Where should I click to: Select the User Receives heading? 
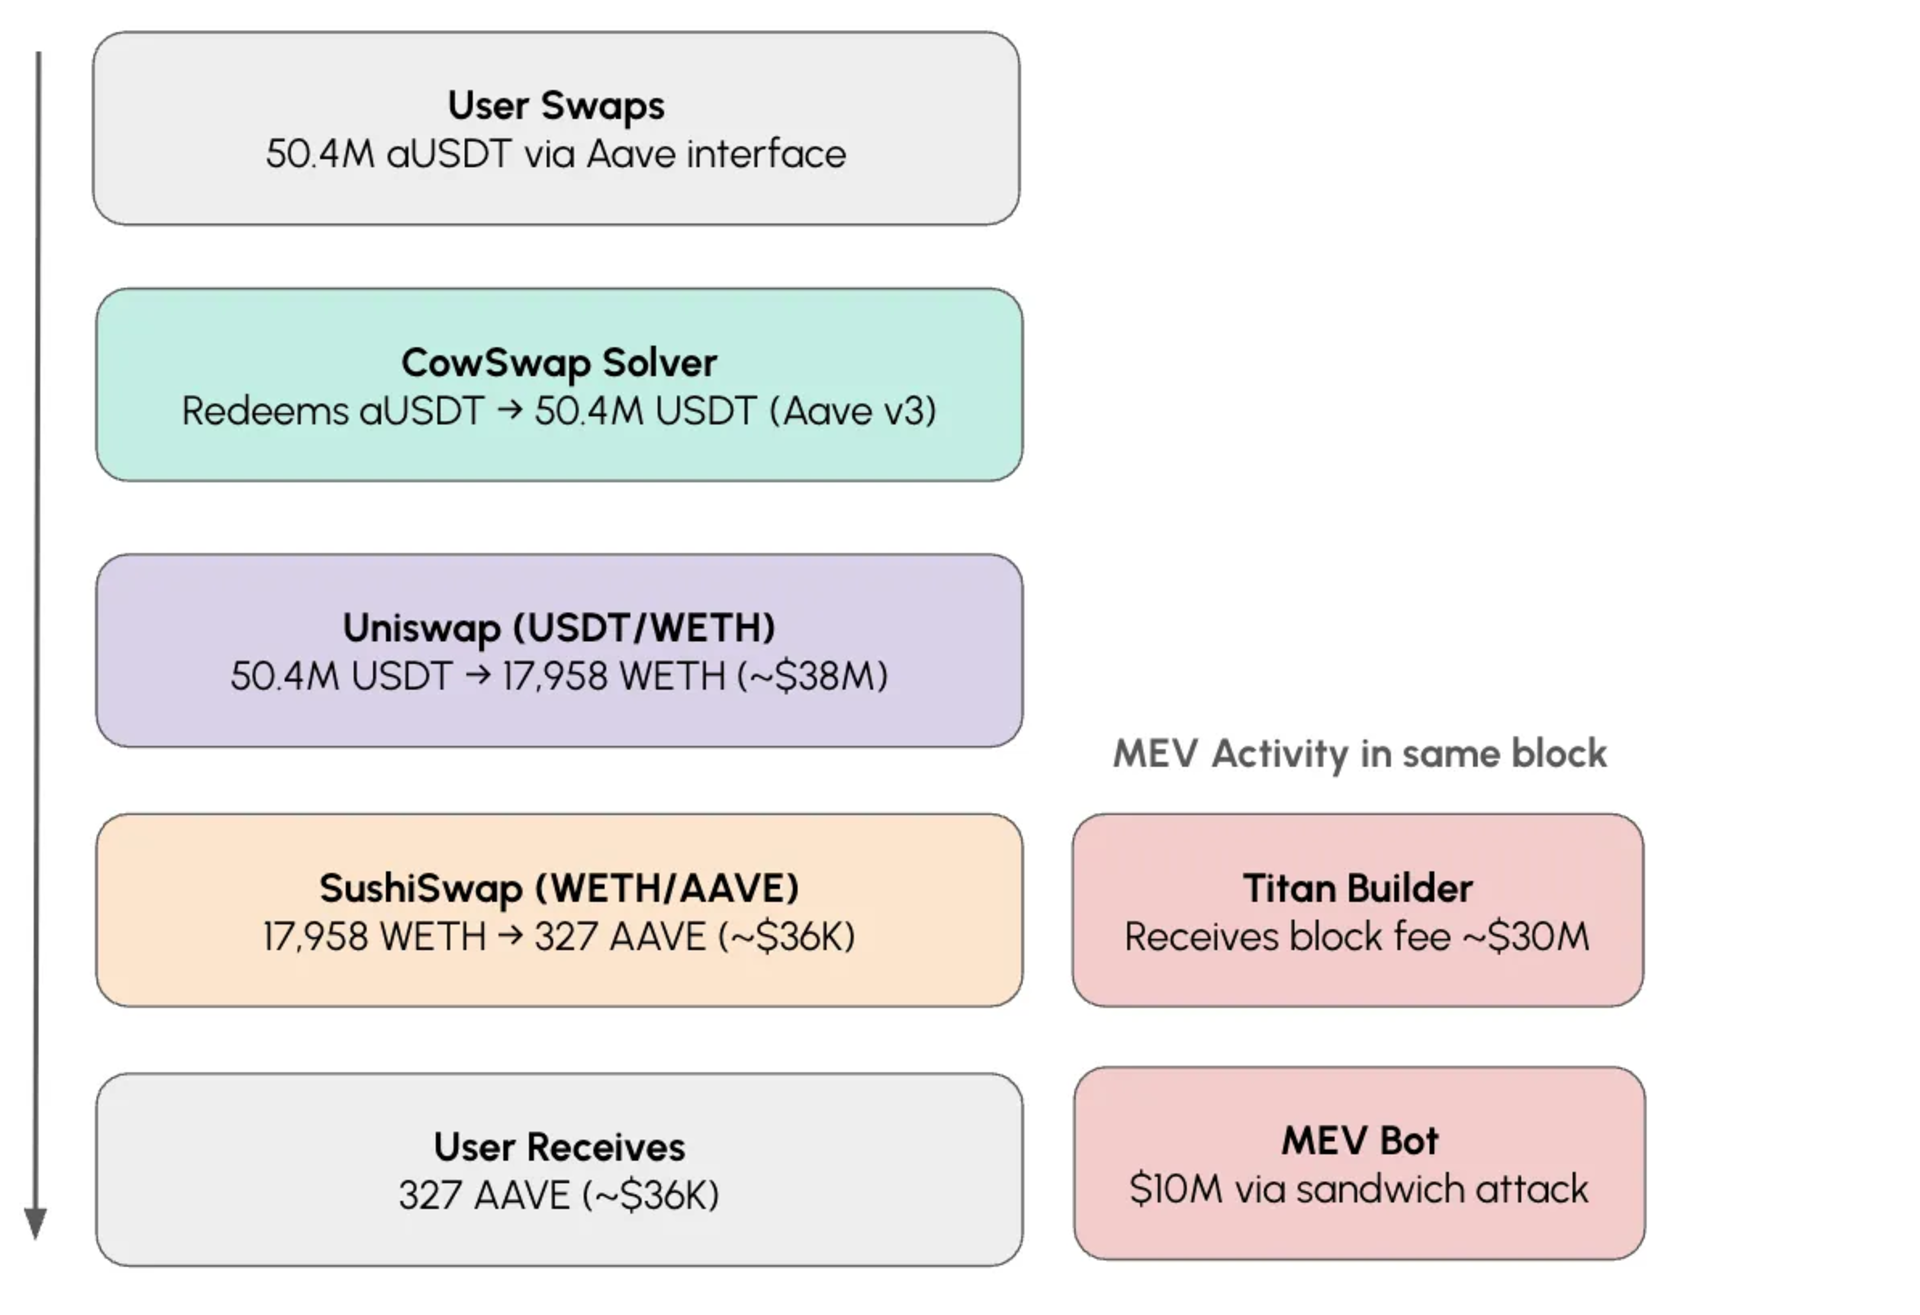[559, 1147]
